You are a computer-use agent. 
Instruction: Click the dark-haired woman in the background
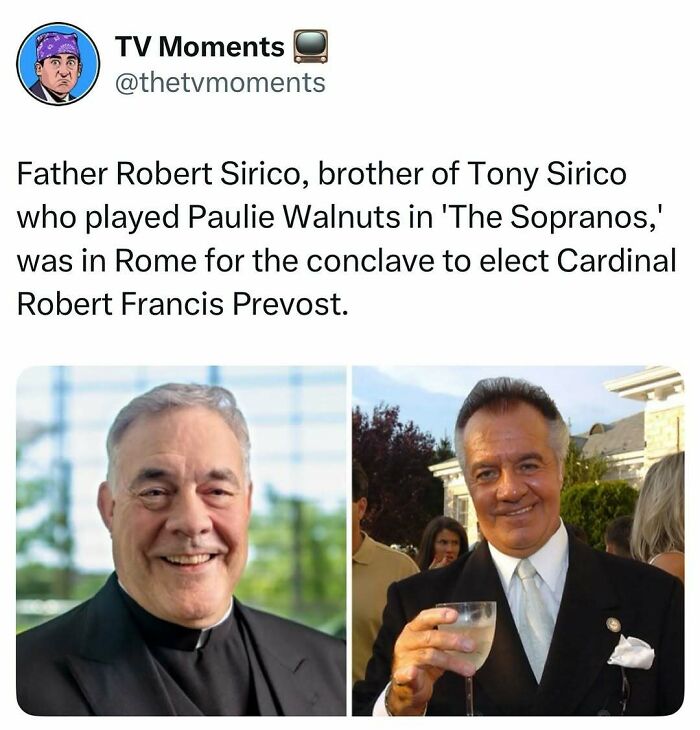click(441, 545)
